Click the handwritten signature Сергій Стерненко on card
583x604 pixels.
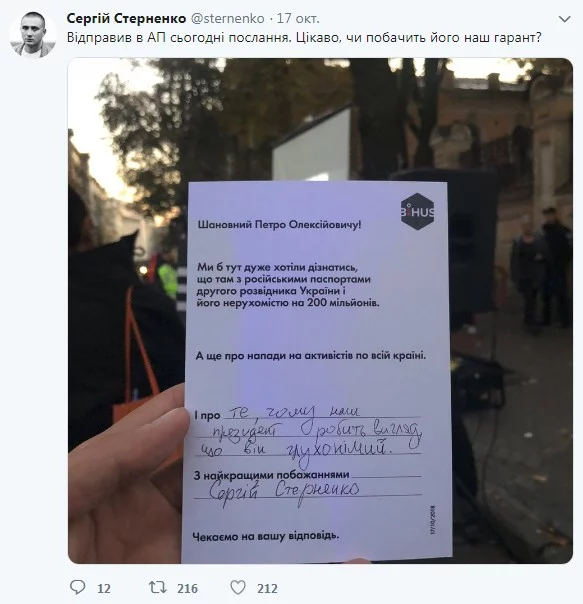(x=284, y=492)
